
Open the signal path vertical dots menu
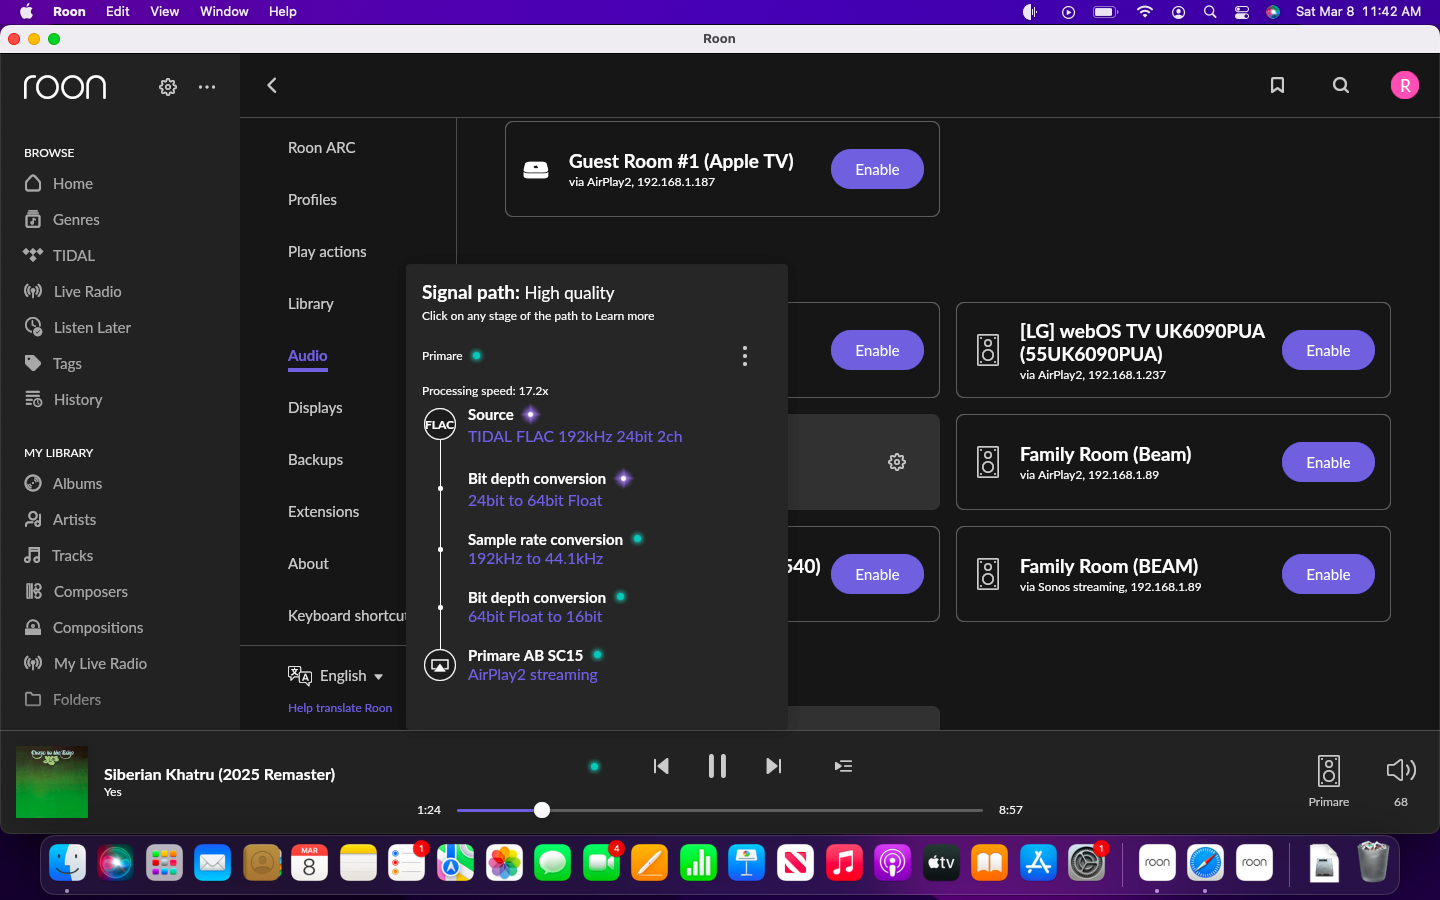click(x=745, y=356)
